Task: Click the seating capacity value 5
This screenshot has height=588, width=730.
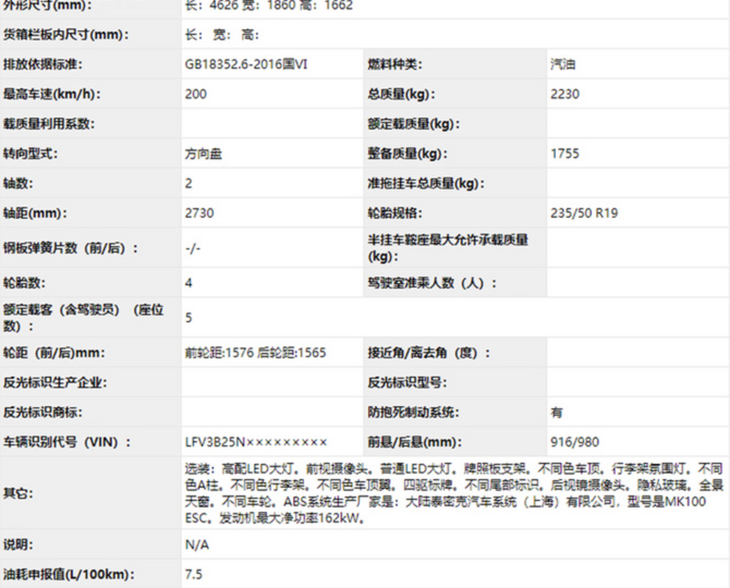Action: point(188,318)
